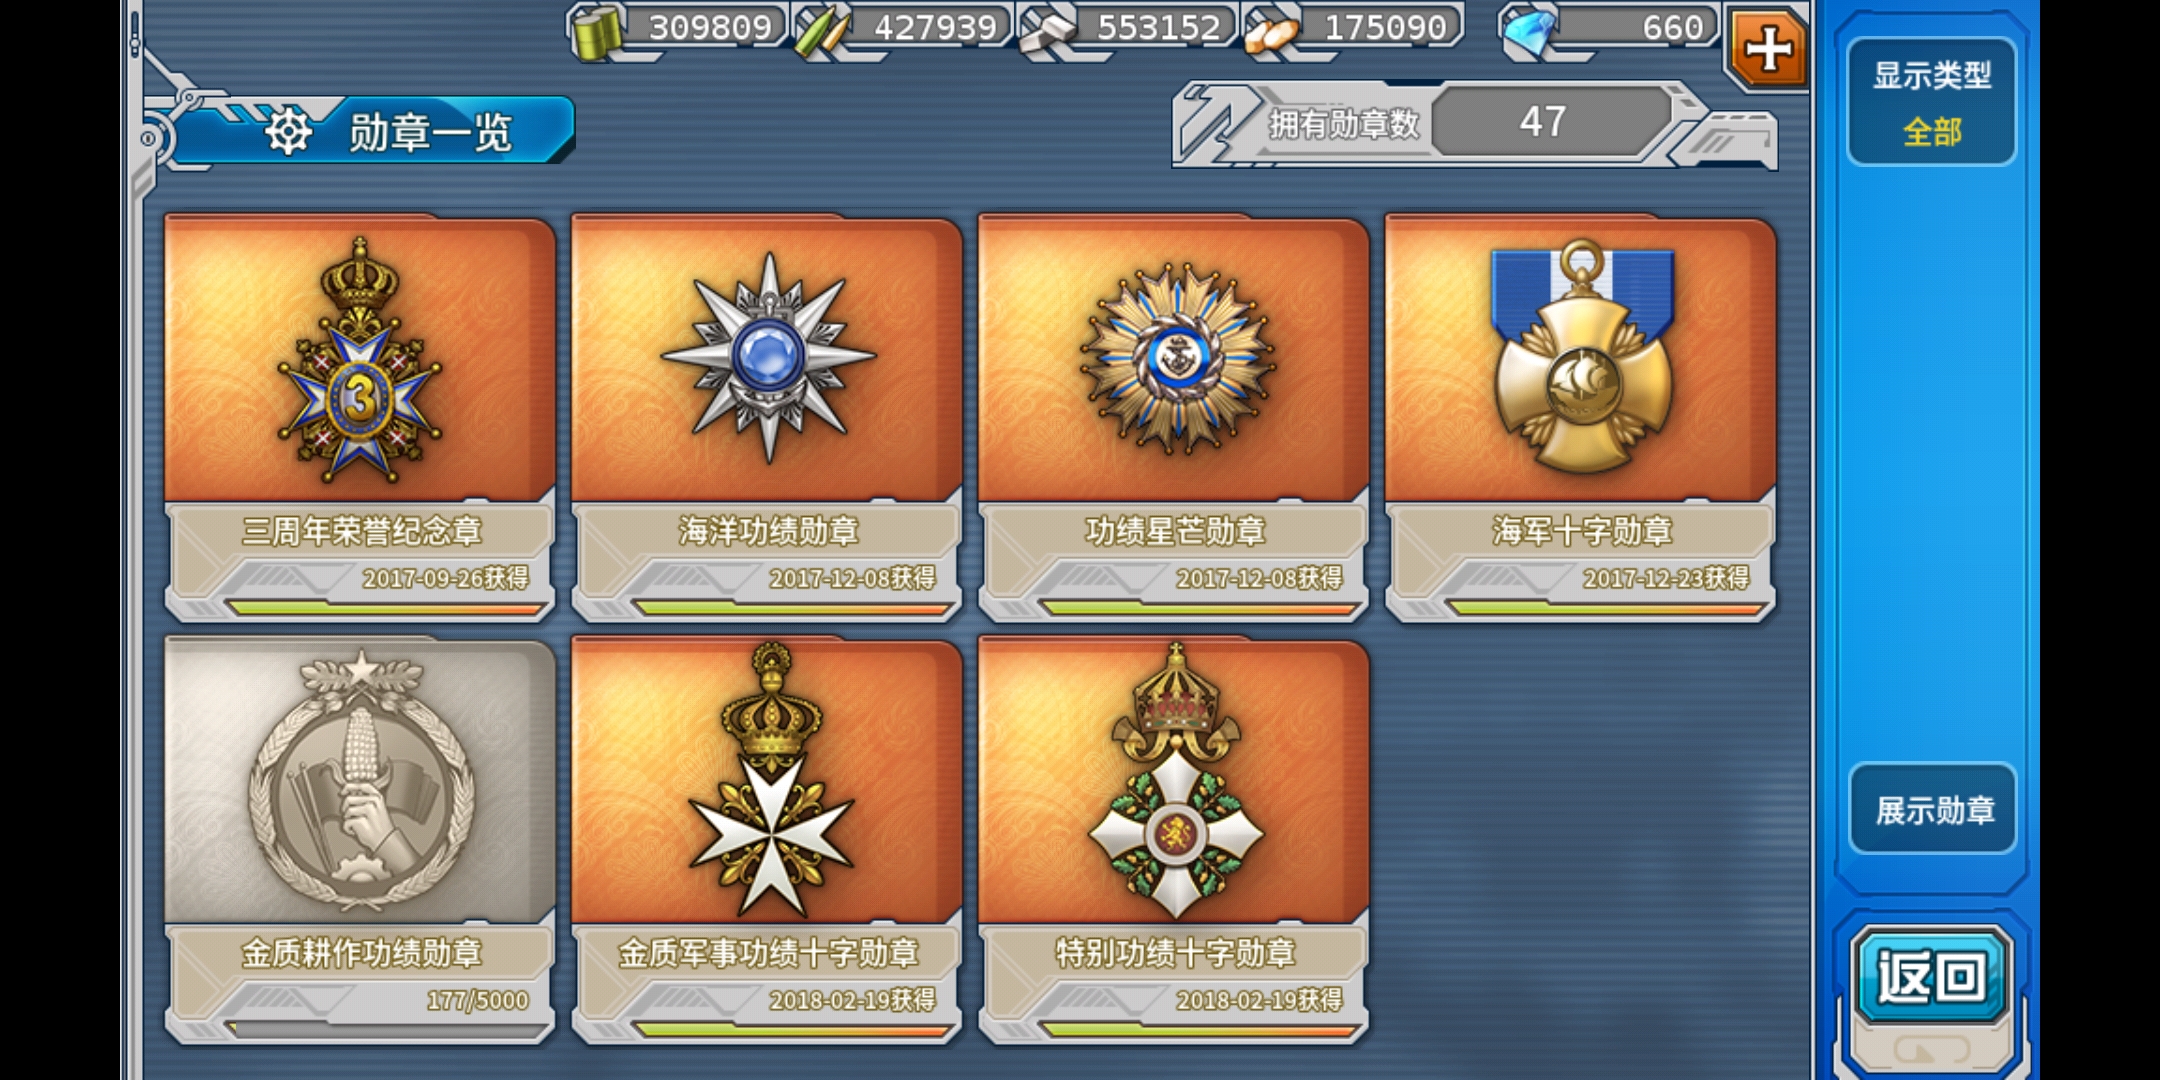Select the 功绩星芒勋章 medal icon
This screenshot has height=1080, width=2160.
[1176, 358]
